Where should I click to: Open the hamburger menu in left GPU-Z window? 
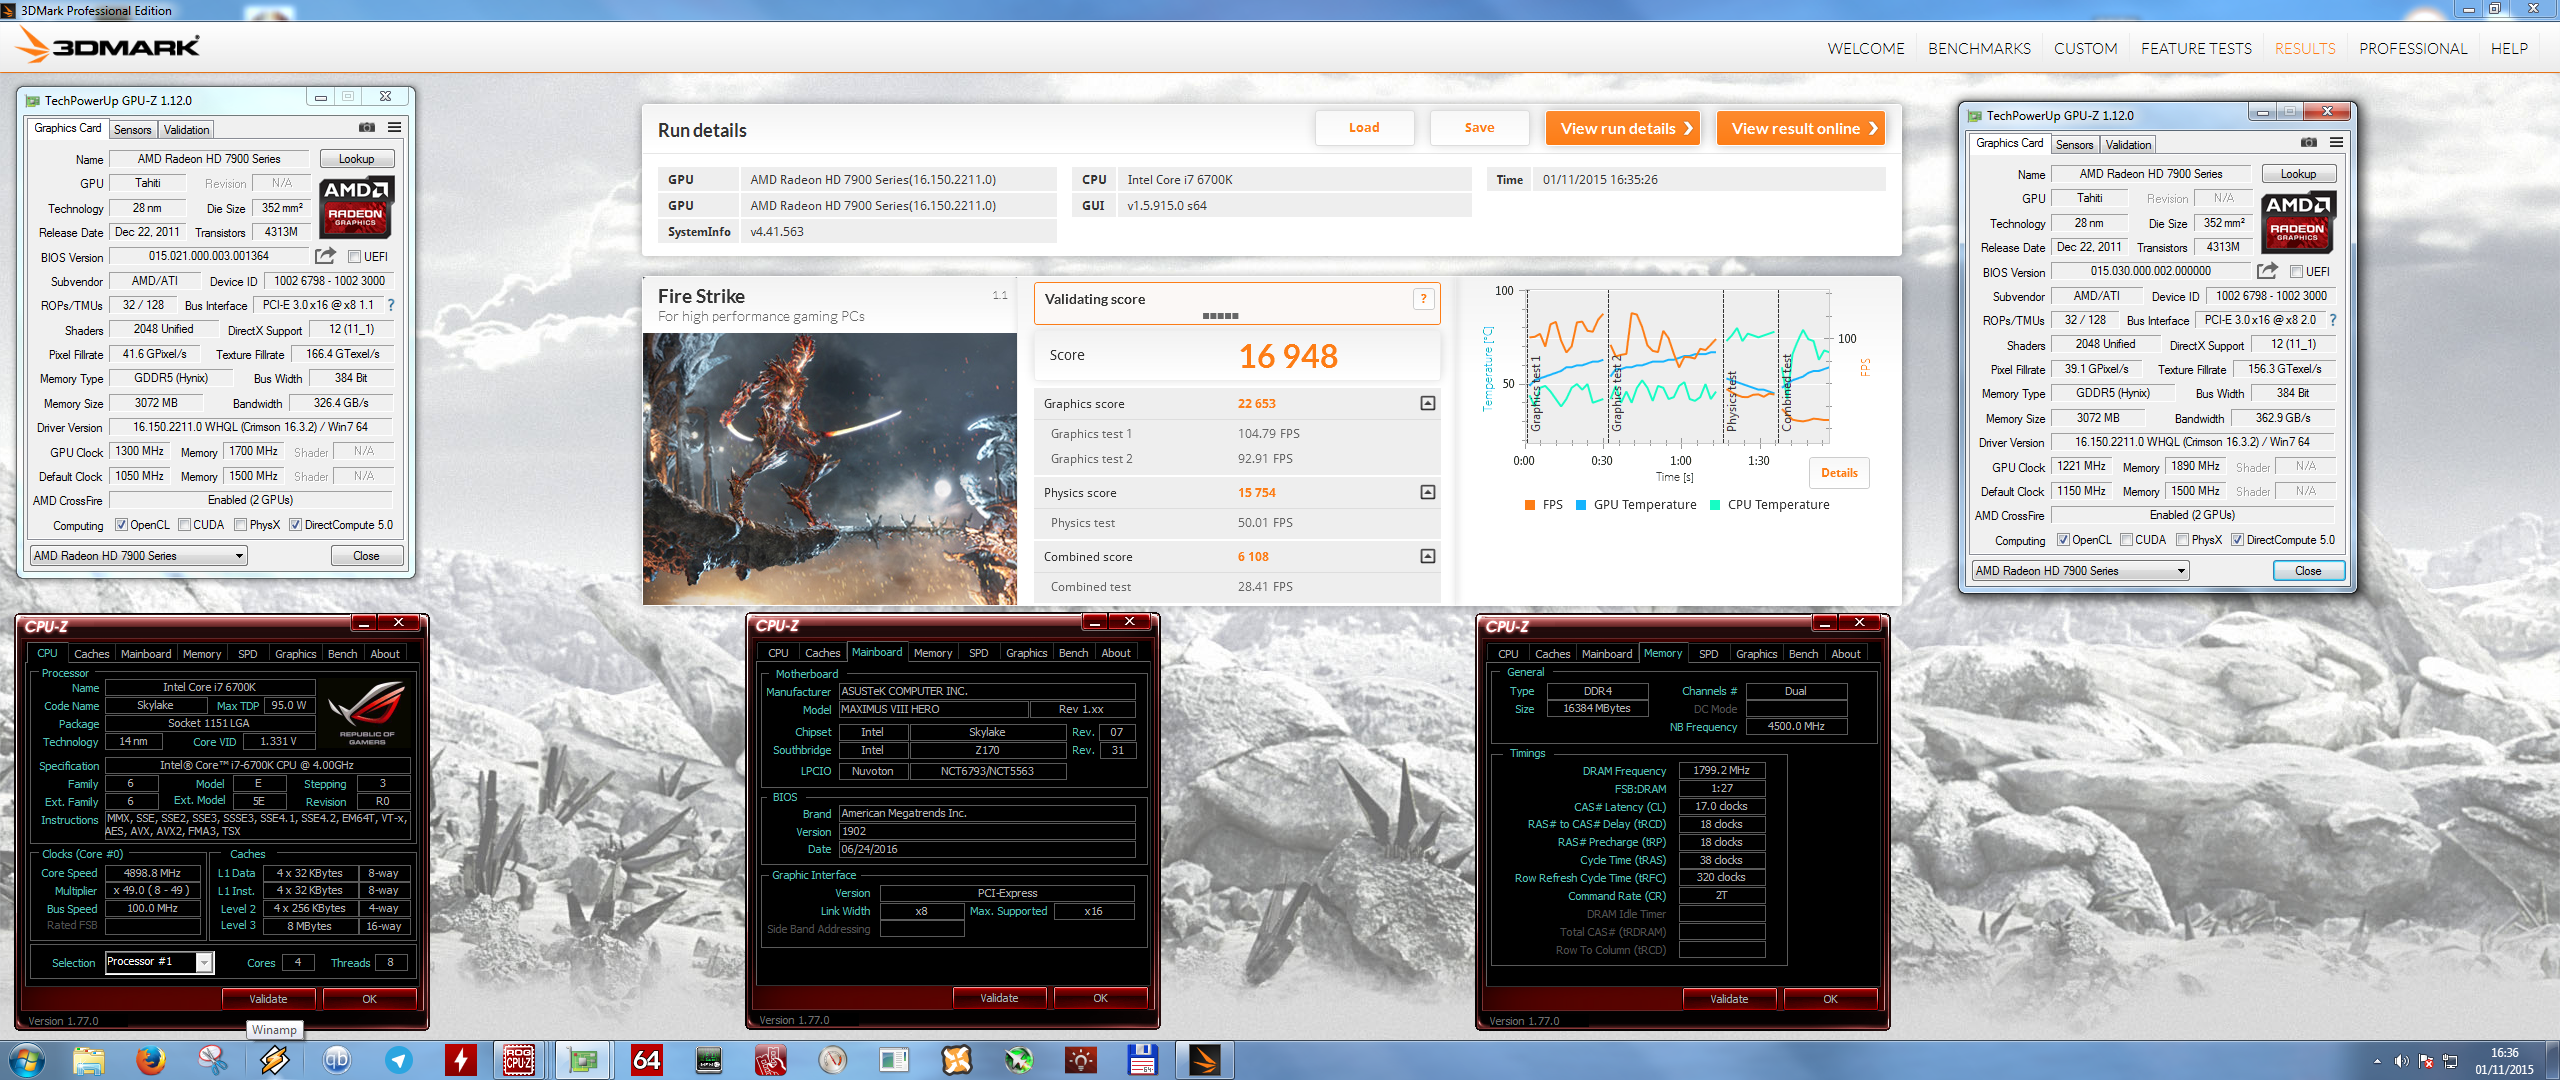[x=395, y=128]
